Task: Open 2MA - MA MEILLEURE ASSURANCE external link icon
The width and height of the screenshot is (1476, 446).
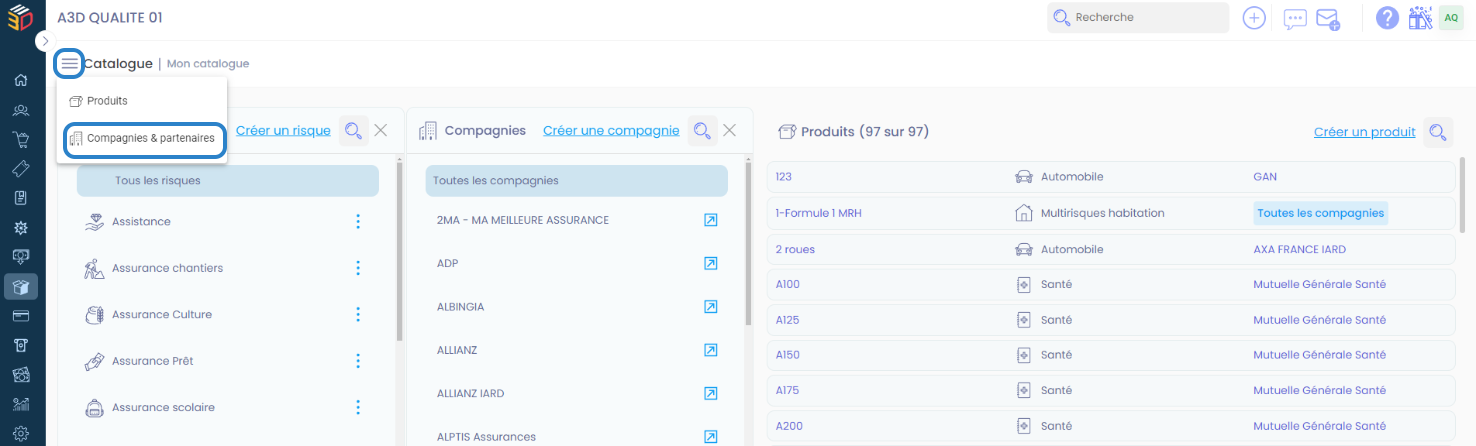Action: (710, 220)
